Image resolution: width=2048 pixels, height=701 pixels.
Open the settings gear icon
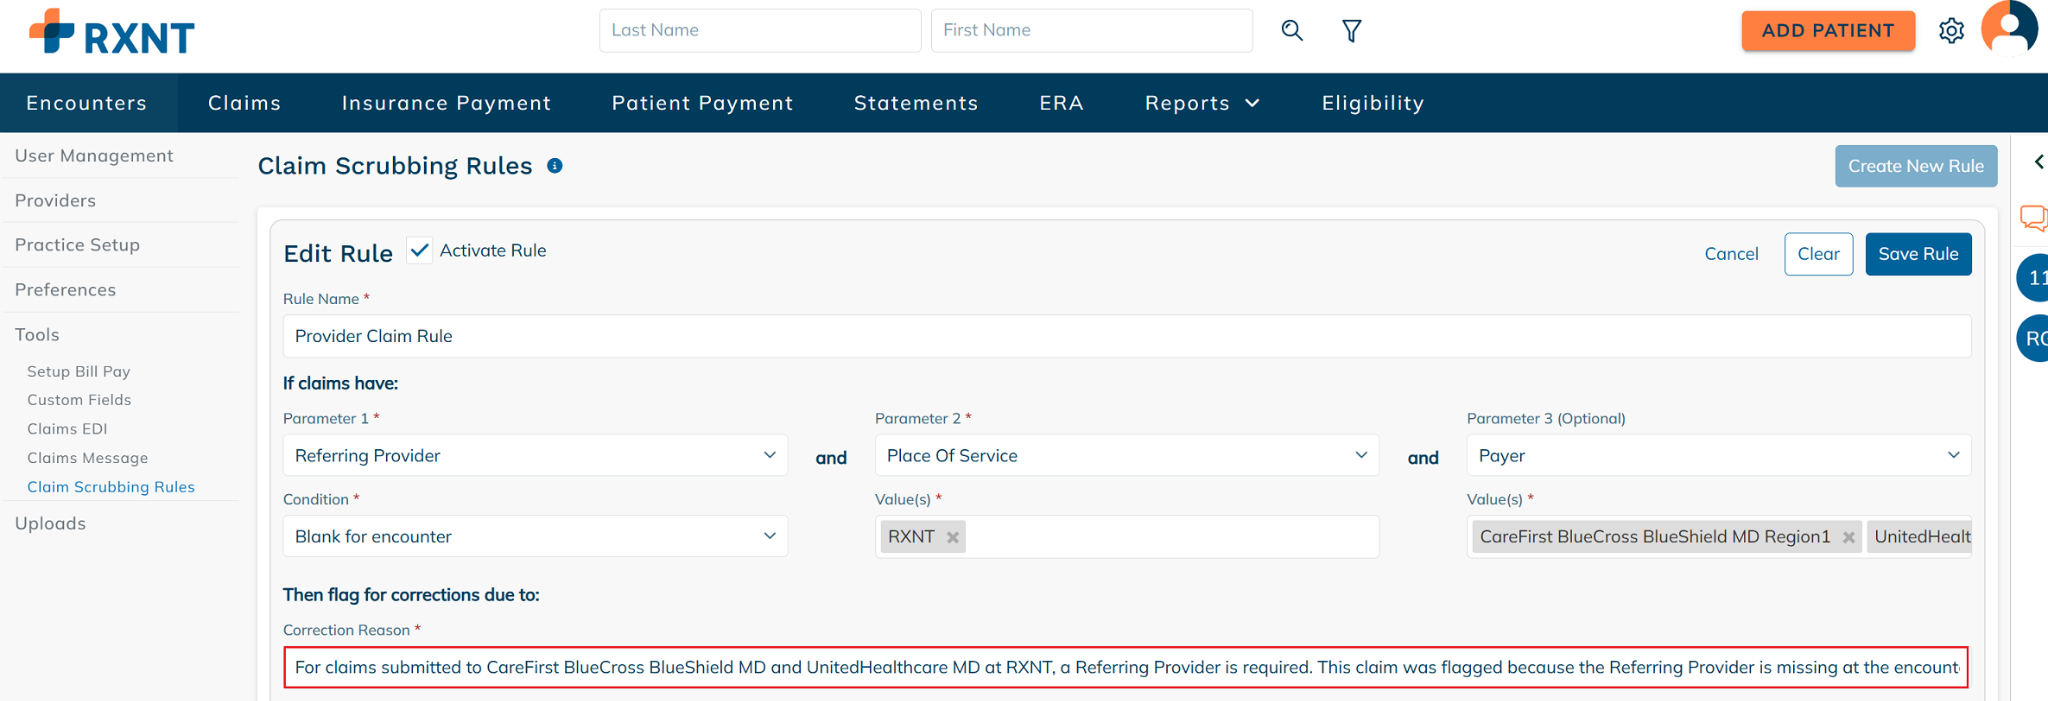click(x=1951, y=31)
